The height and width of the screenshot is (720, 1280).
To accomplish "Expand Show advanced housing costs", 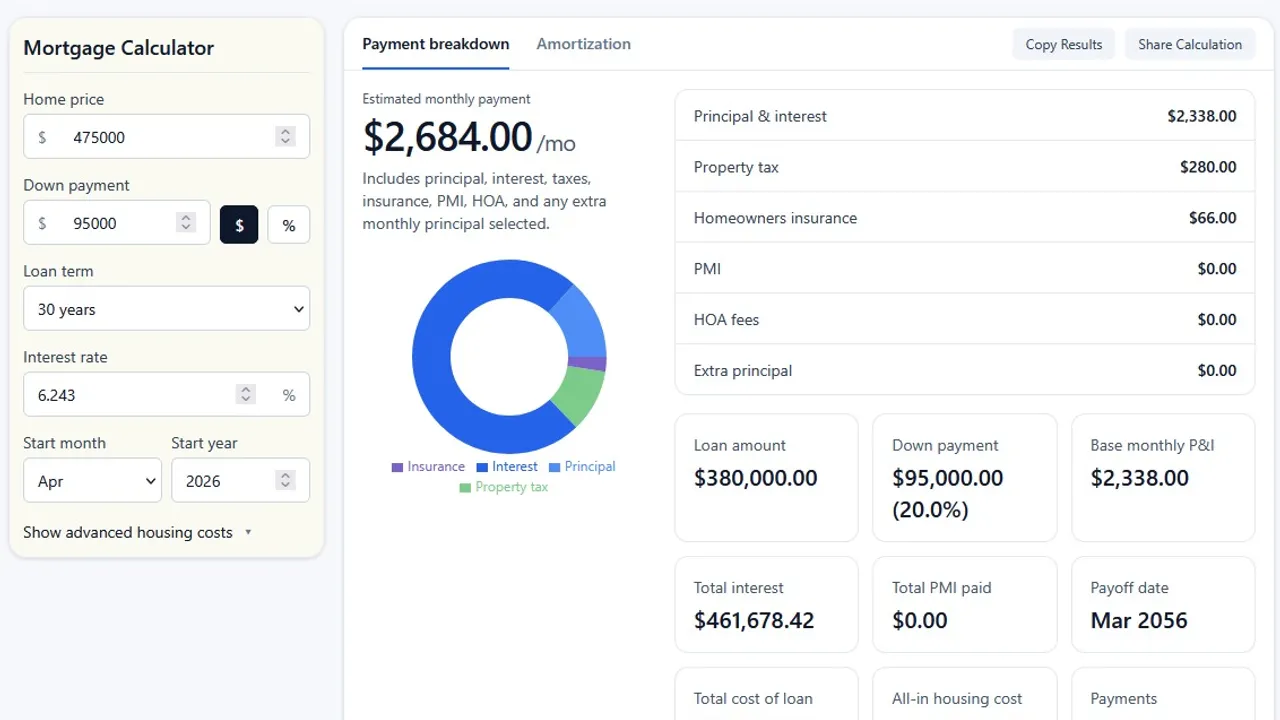I will coord(137,532).
